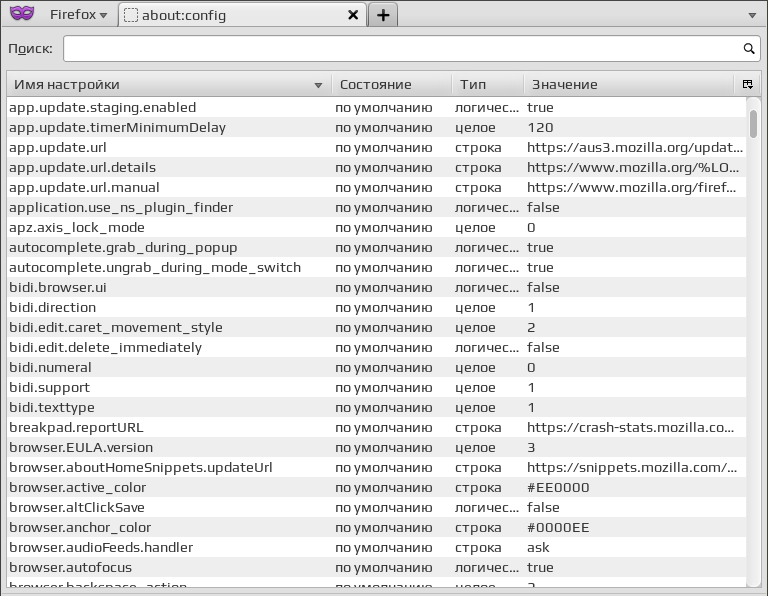Select browser.audioFeeds.handler preference
768x596 pixels.
point(377,548)
